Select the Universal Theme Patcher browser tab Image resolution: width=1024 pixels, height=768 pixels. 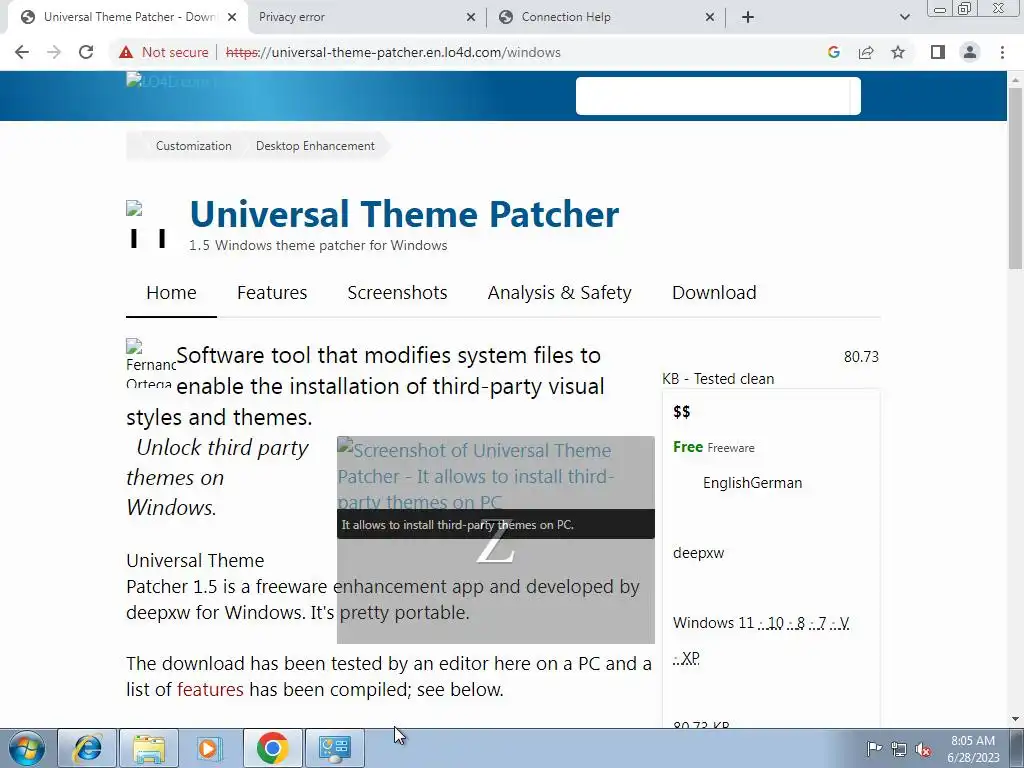127,17
